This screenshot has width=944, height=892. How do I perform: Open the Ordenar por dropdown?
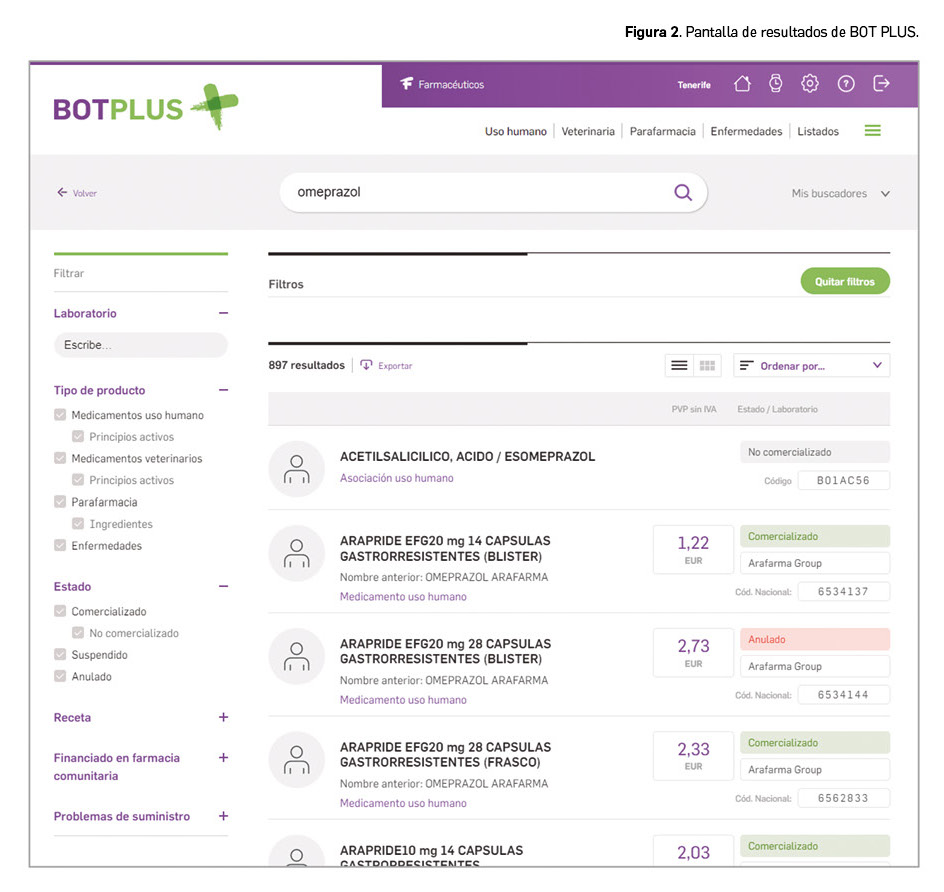(811, 366)
